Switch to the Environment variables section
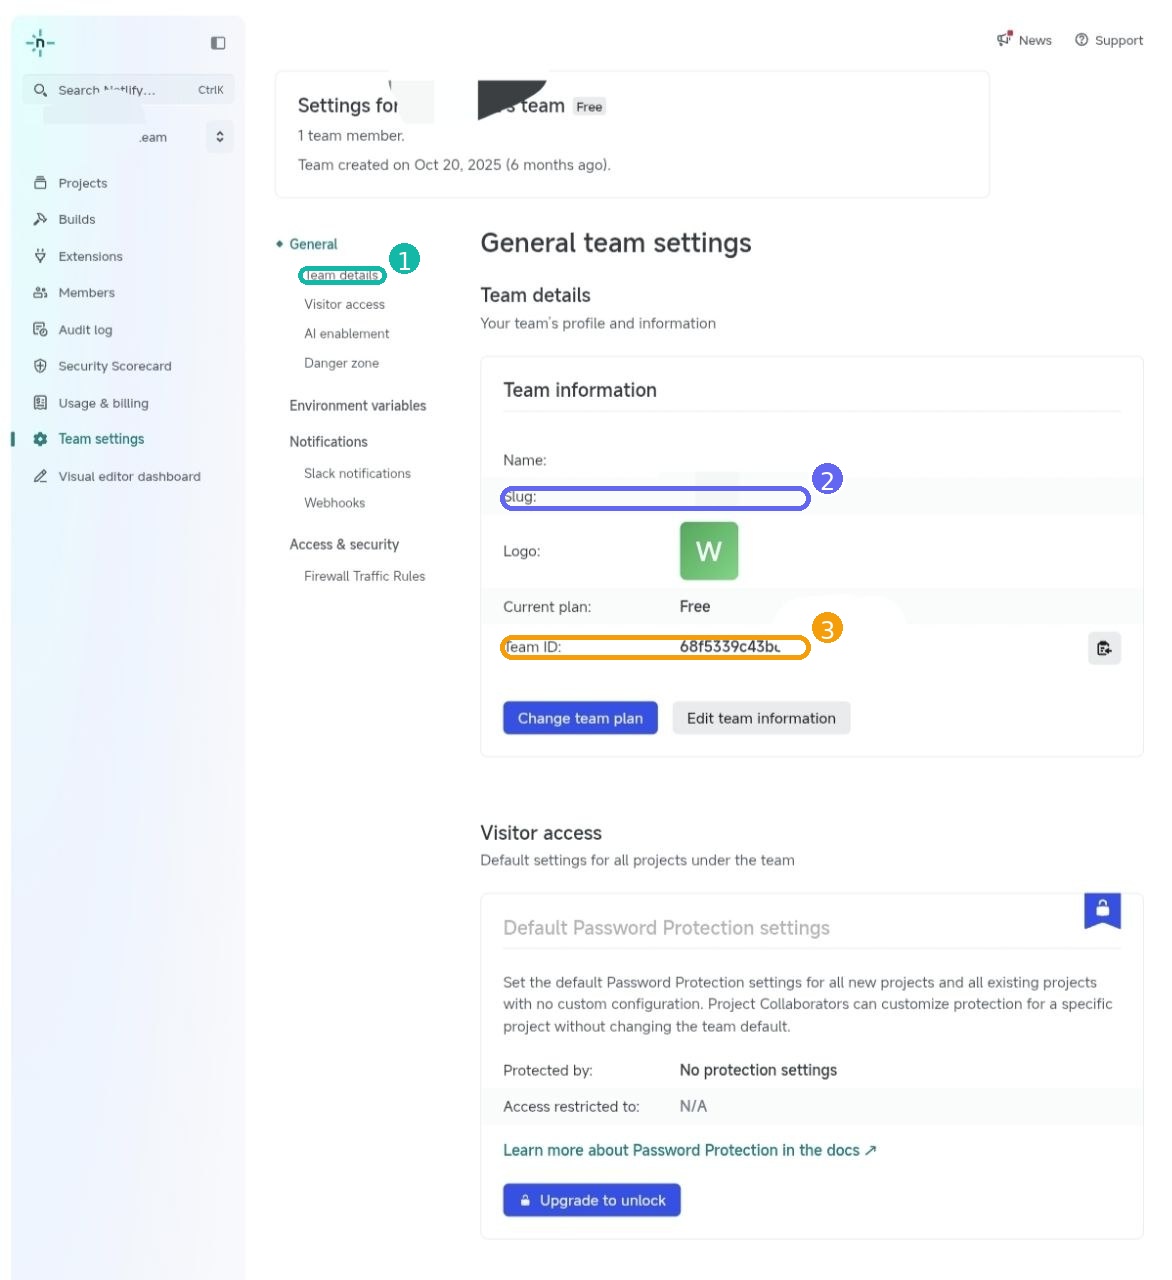Image resolution: width=1172 pixels, height=1280 pixels. pos(357,405)
